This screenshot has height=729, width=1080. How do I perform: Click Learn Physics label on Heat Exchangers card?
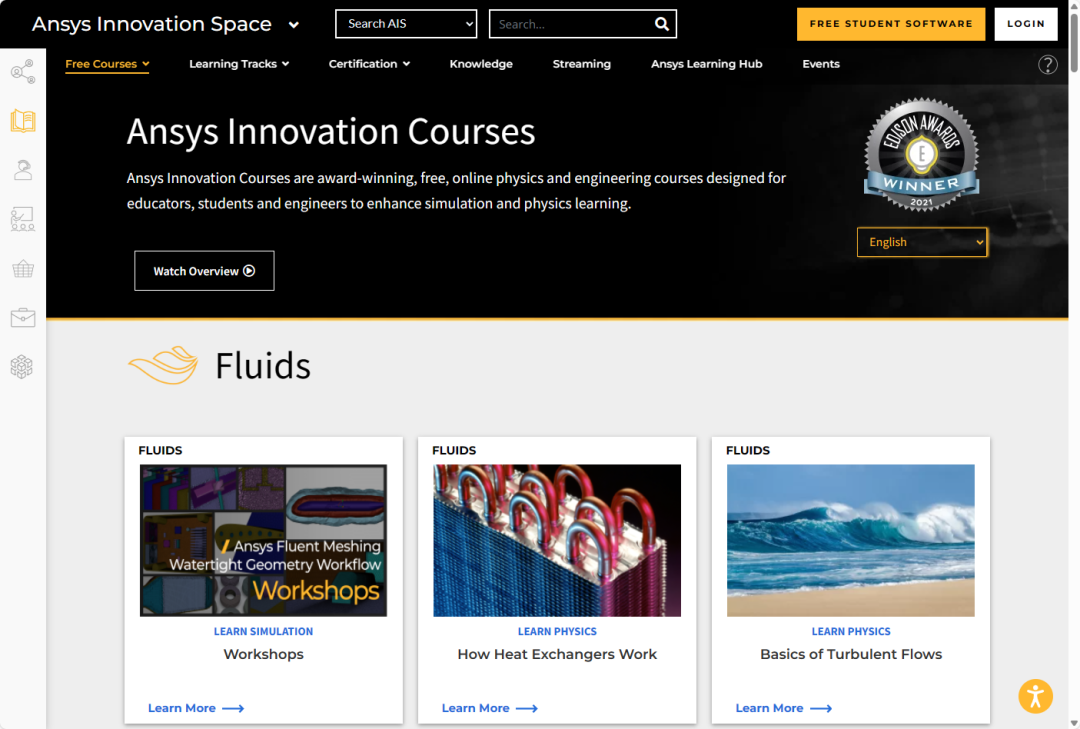tap(557, 631)
